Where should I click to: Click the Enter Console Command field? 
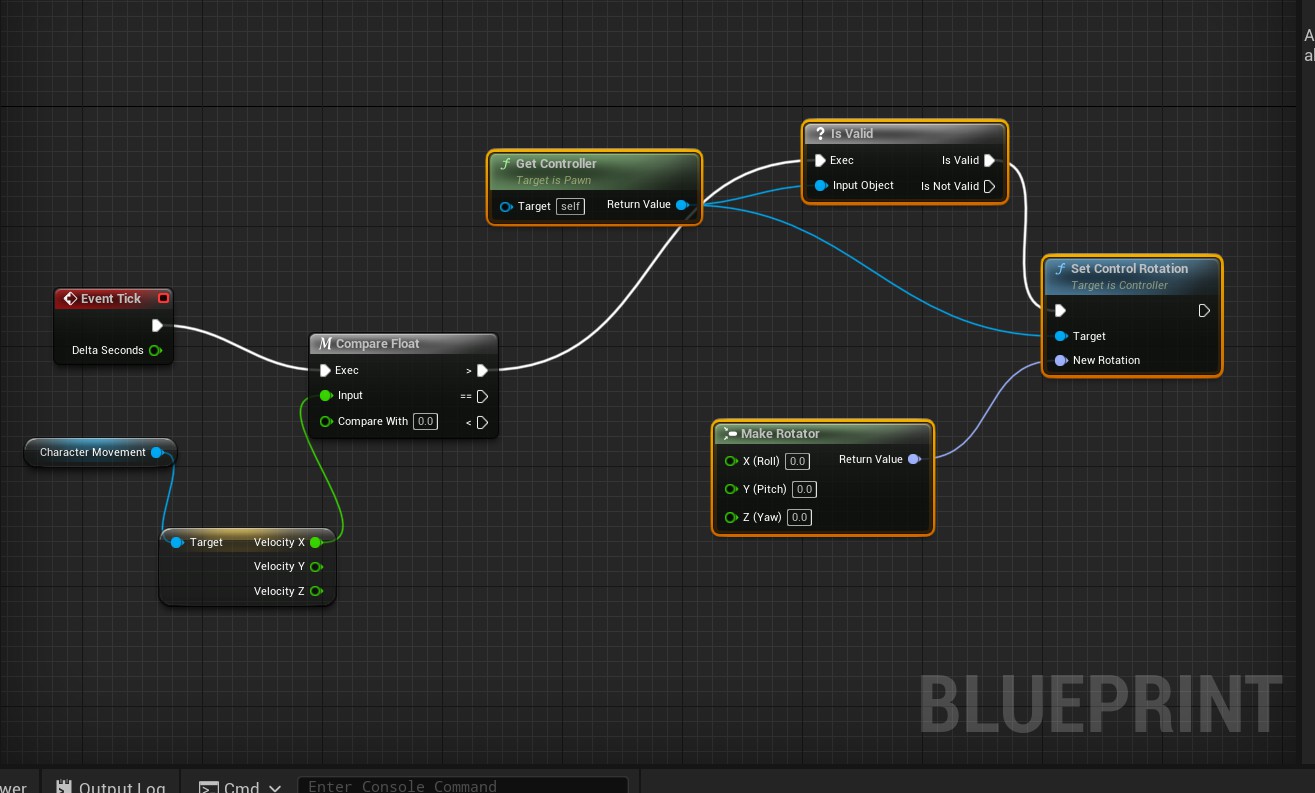(x=462, y=786)
